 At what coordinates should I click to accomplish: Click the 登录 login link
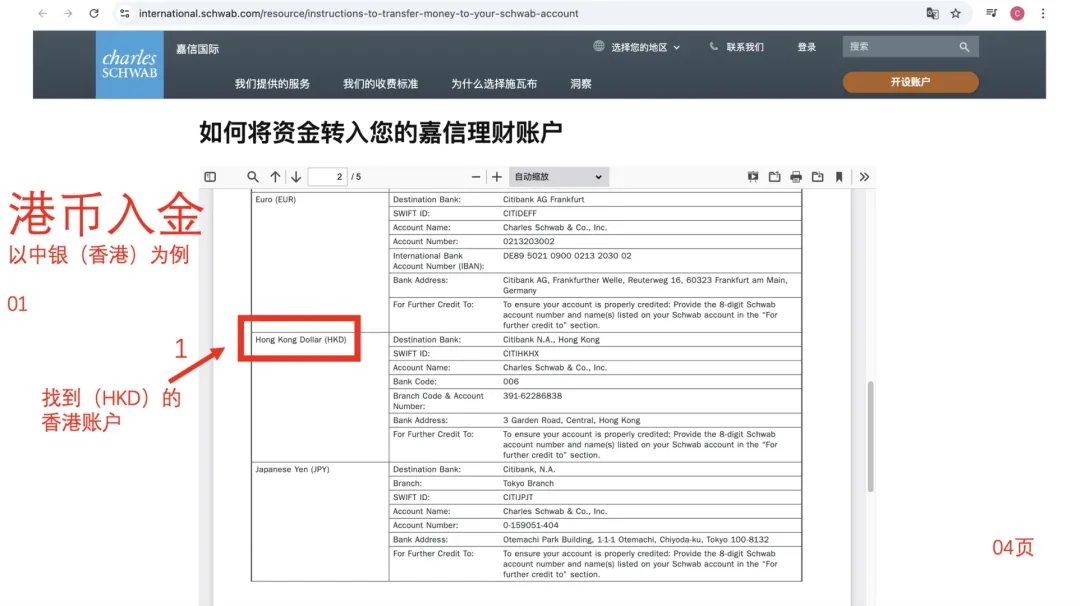point(807,47)
